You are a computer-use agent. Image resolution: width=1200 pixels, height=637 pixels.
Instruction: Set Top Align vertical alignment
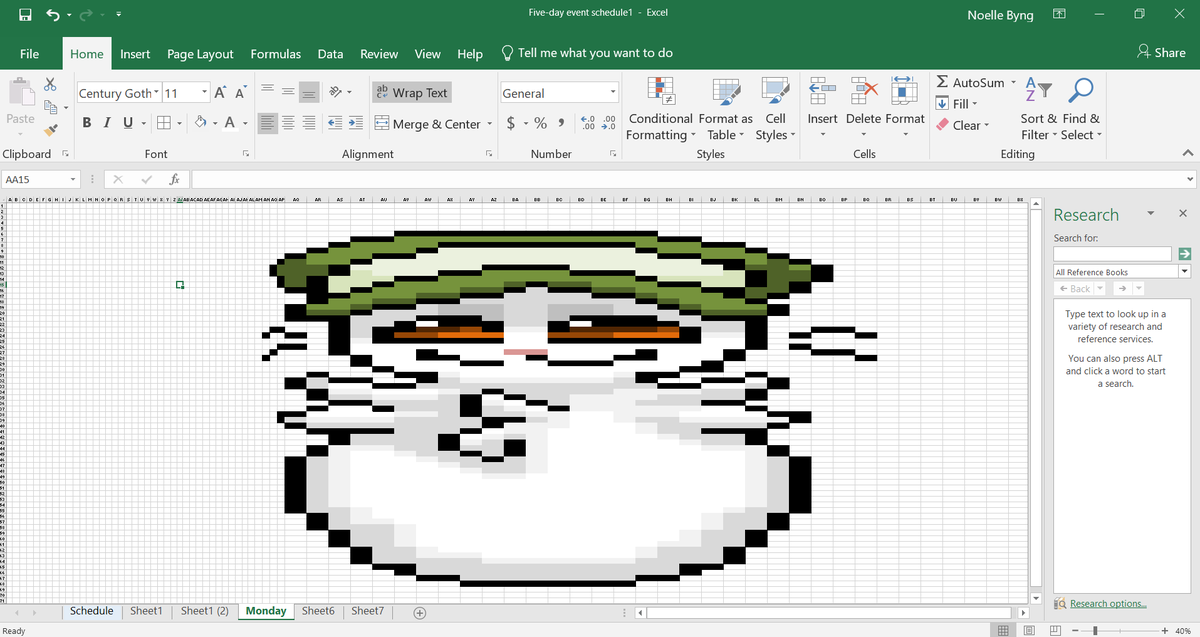point(267,92)
